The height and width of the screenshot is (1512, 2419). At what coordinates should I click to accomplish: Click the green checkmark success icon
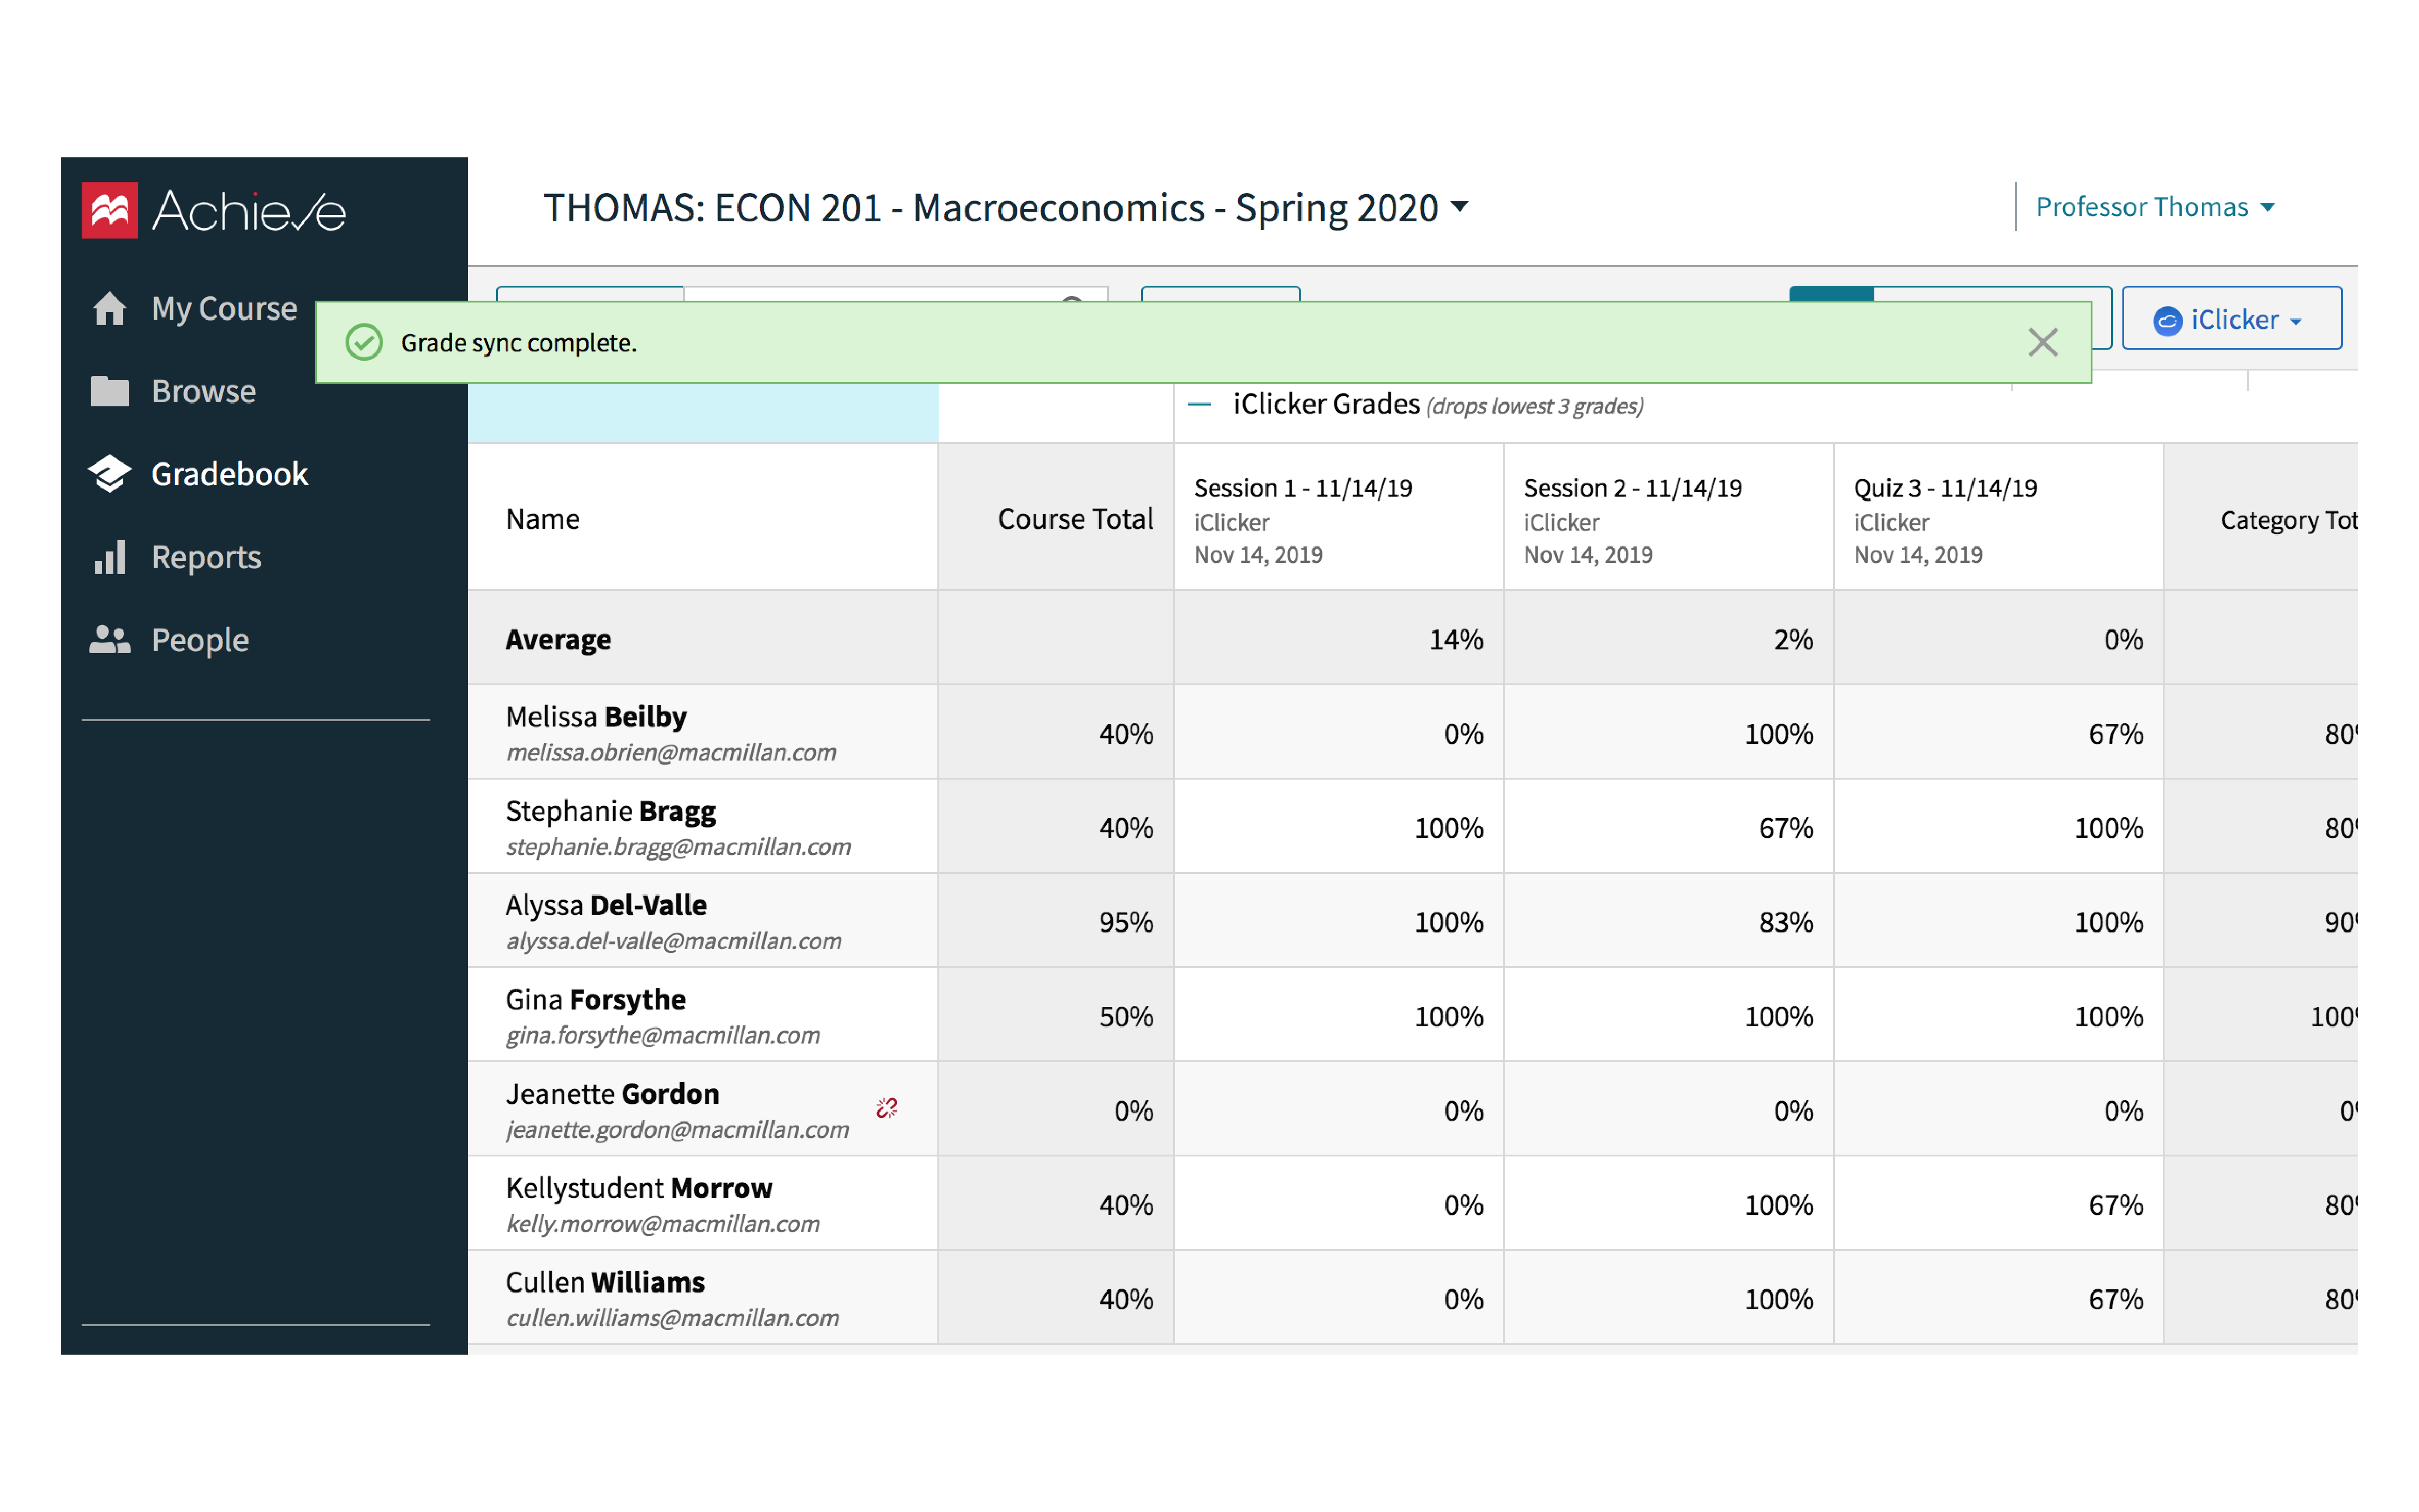pyautogui.click(x=364, y=342)
